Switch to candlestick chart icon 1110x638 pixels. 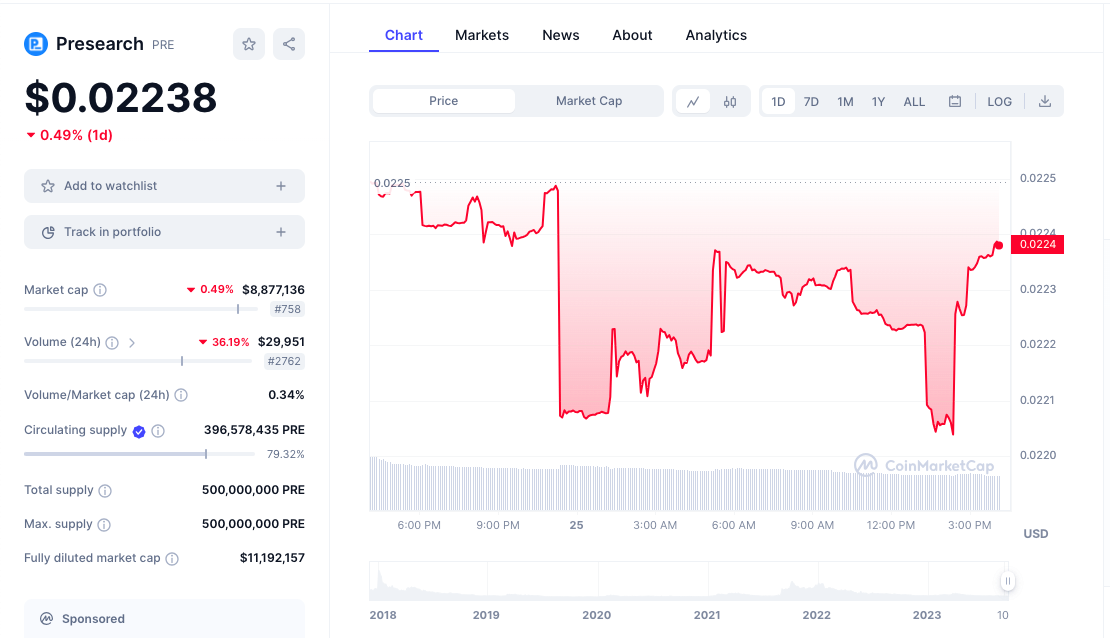tap(730, 101)
